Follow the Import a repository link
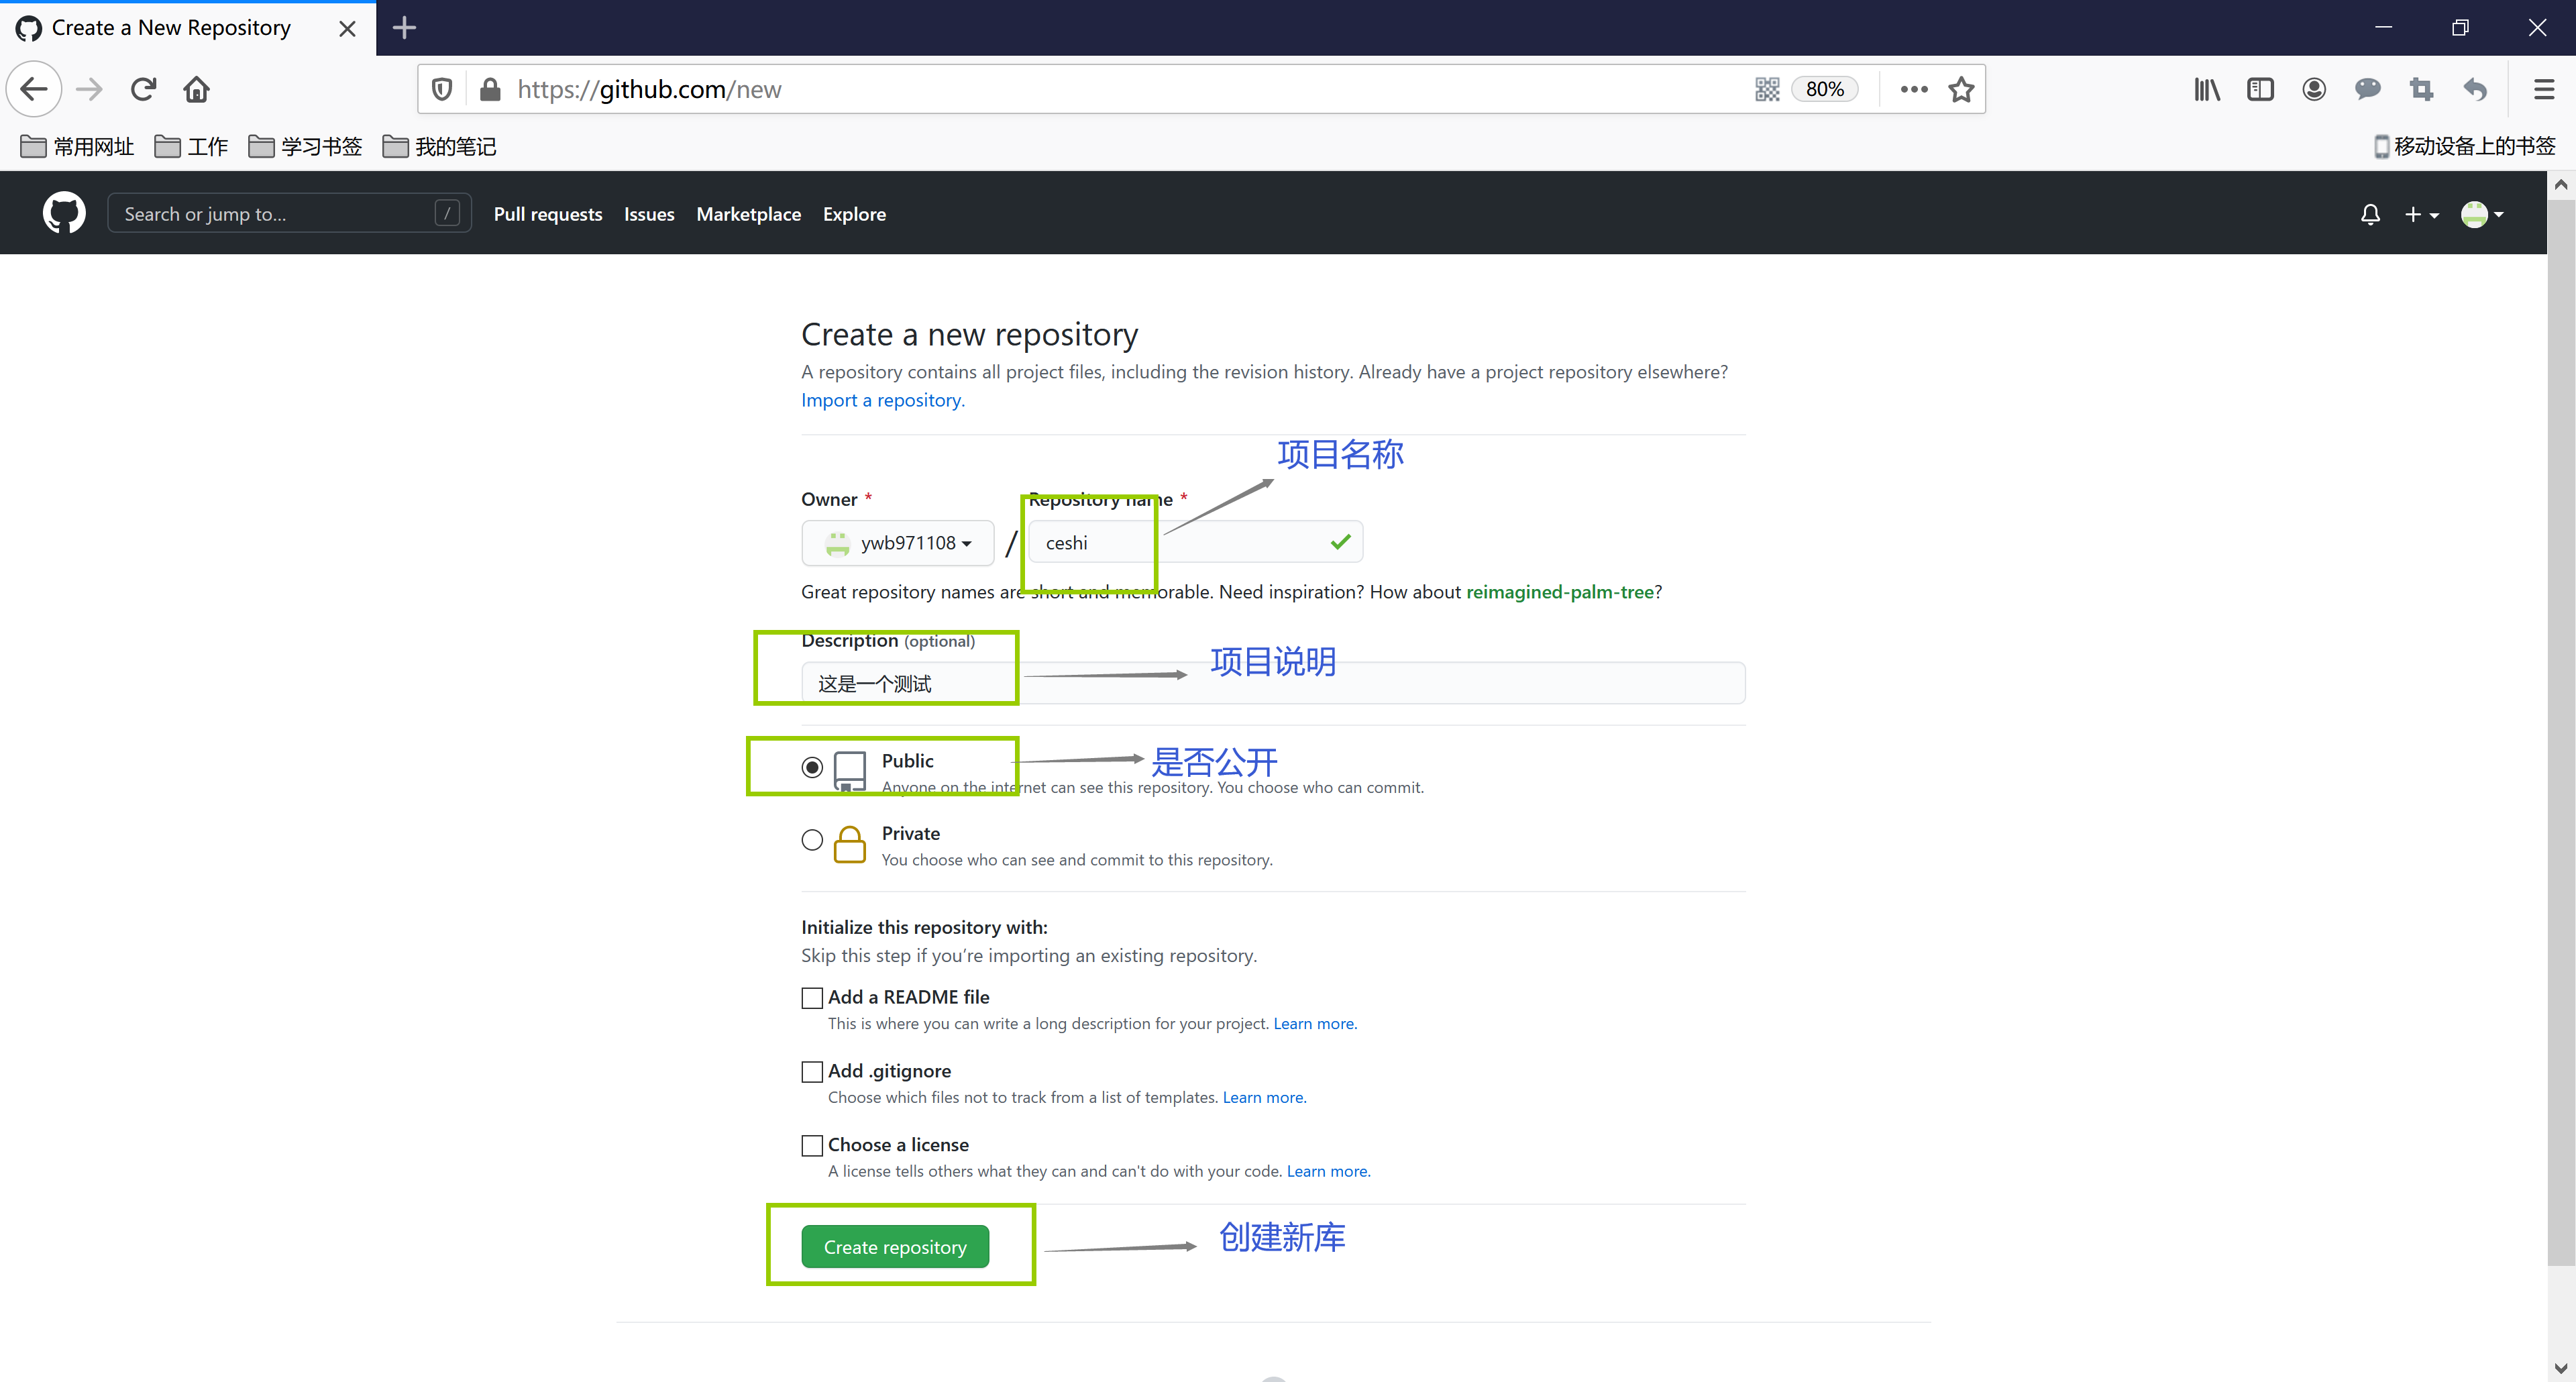Viewport: 2576px width, 1382px height. [x=882, y=400]
